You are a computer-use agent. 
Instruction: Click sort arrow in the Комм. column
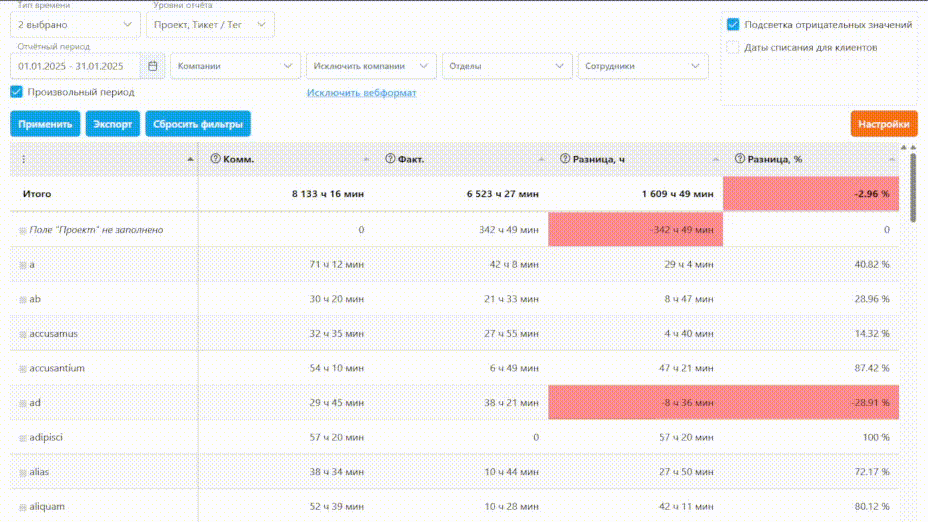(366, 160)
